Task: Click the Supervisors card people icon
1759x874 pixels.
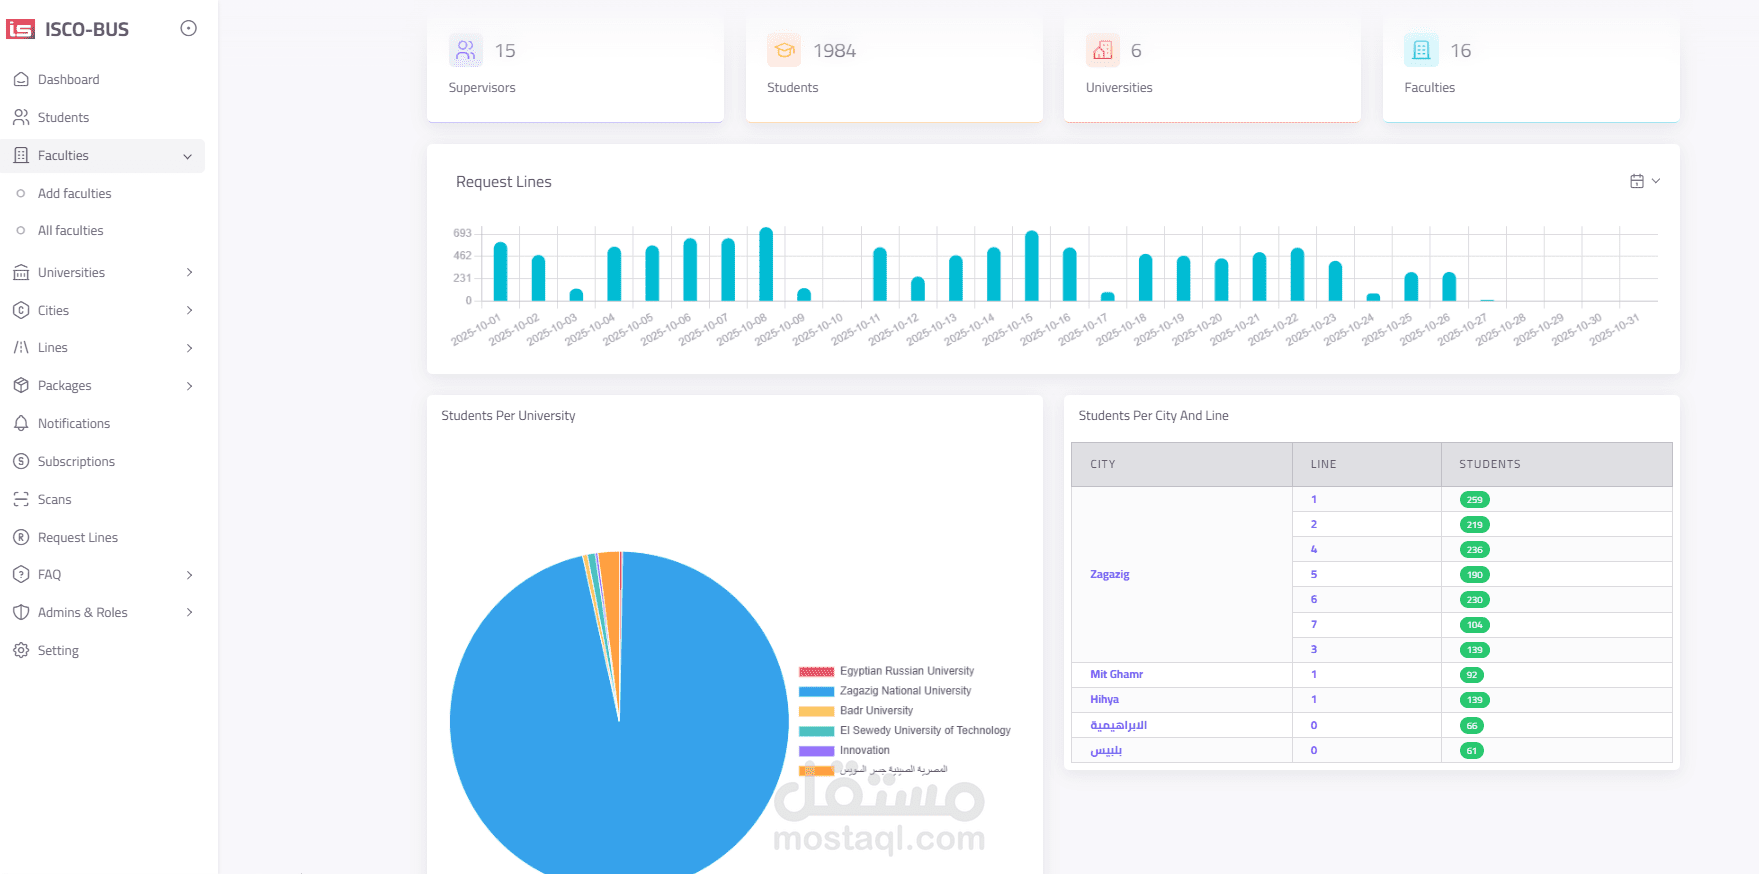Action: tap(466, 50)
